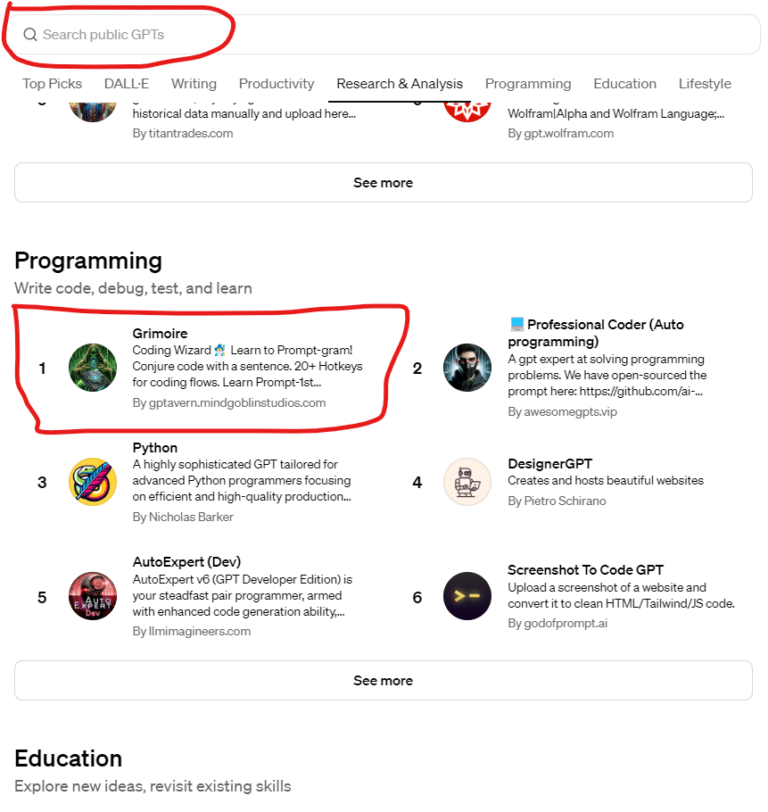The image size is (768, 812).
Task: Click the Professional Coder avatar icon
Action: [x=467, y=368]
